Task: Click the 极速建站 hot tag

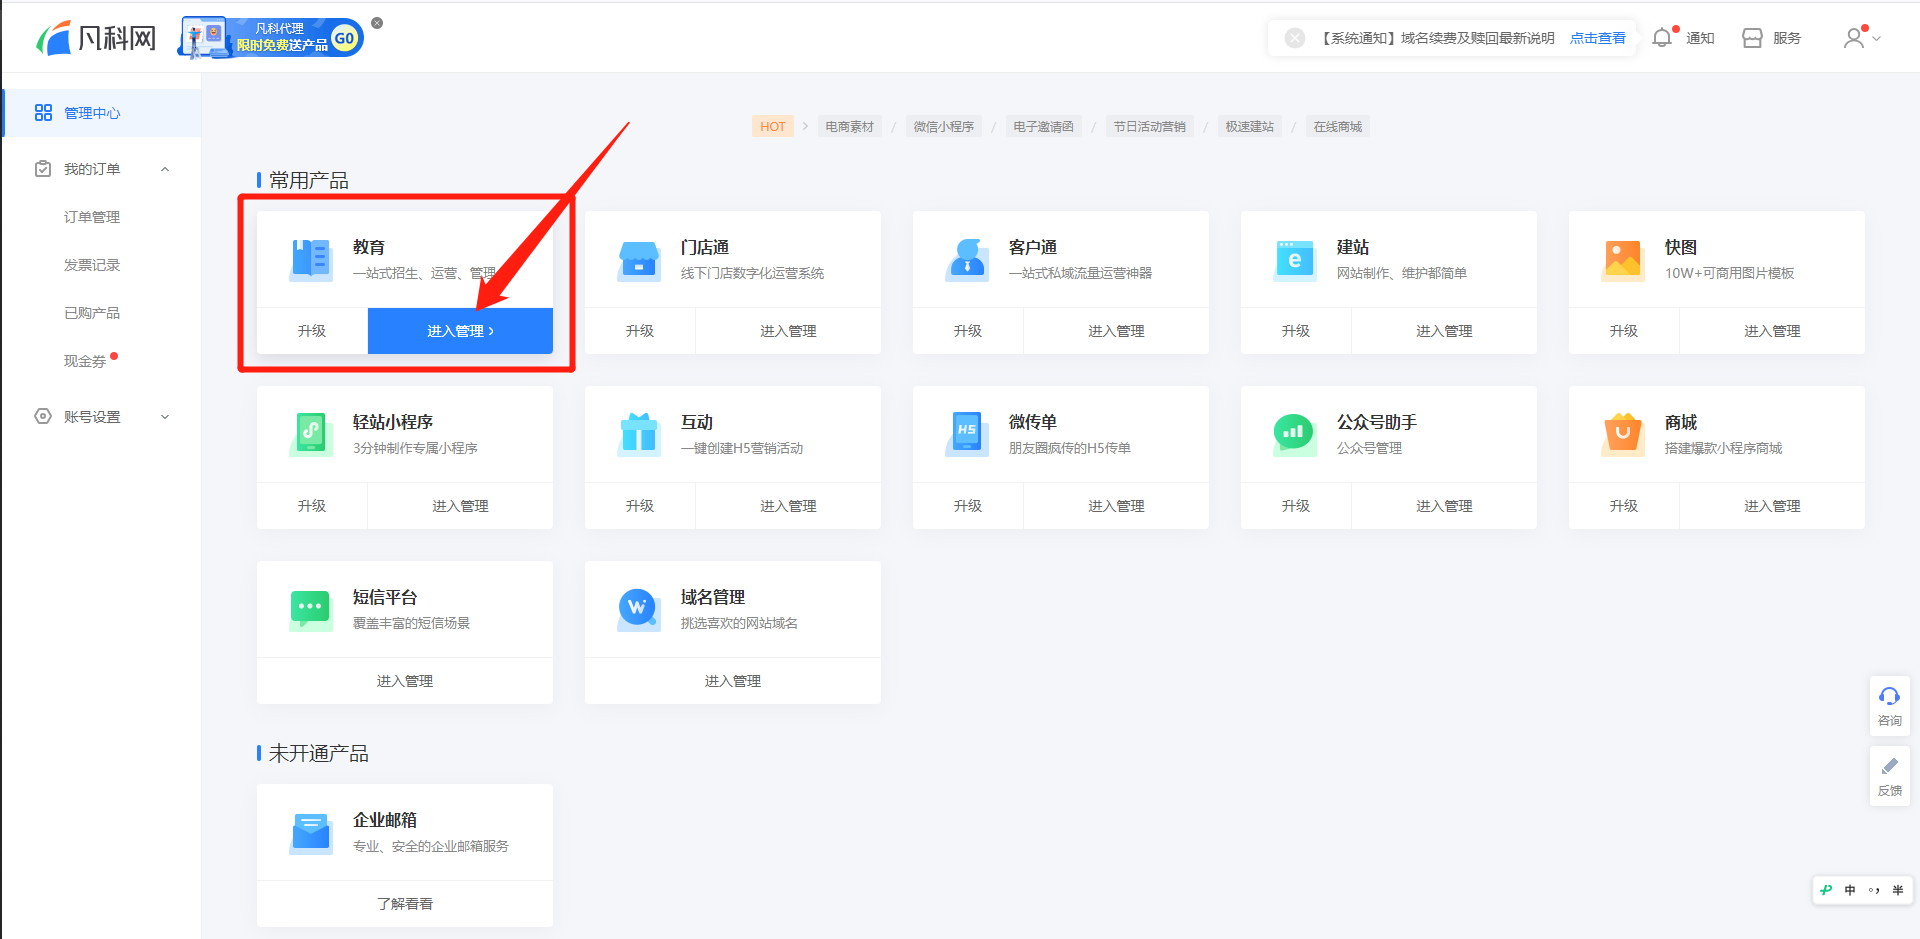Action: coord(1249,127)
